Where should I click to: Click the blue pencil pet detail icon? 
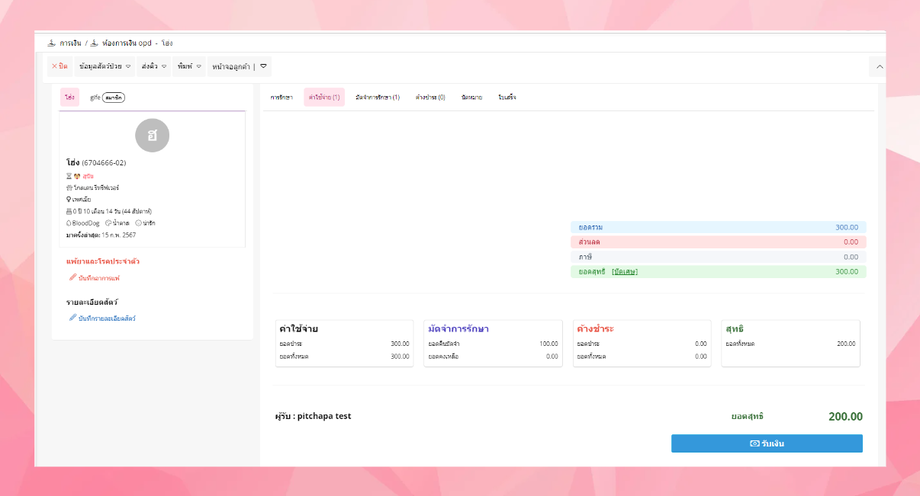[x=73, y=318]
